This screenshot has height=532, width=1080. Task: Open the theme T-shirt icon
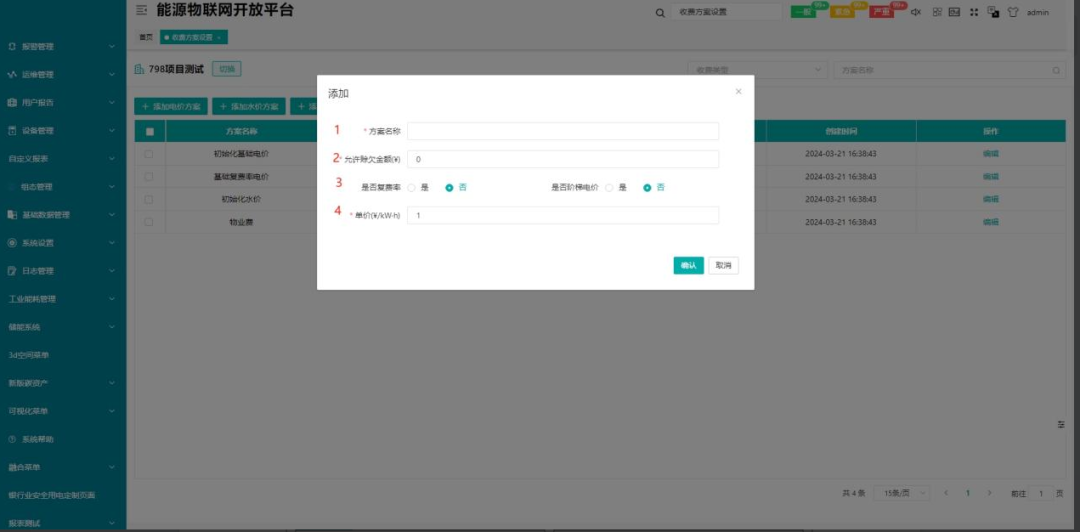[1012, 12]
